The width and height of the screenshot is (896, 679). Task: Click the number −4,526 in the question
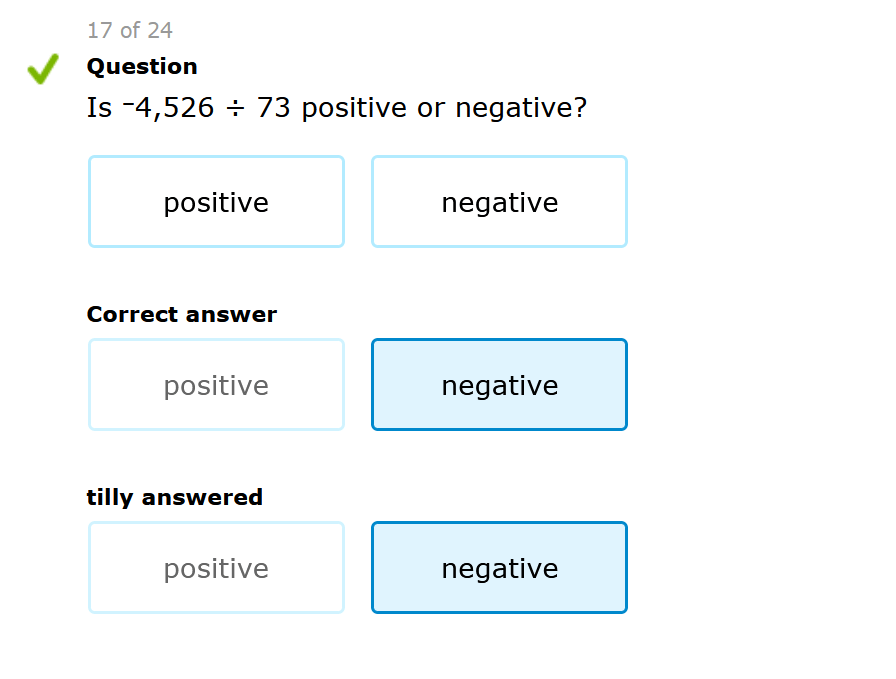click(x=168, y=108)
